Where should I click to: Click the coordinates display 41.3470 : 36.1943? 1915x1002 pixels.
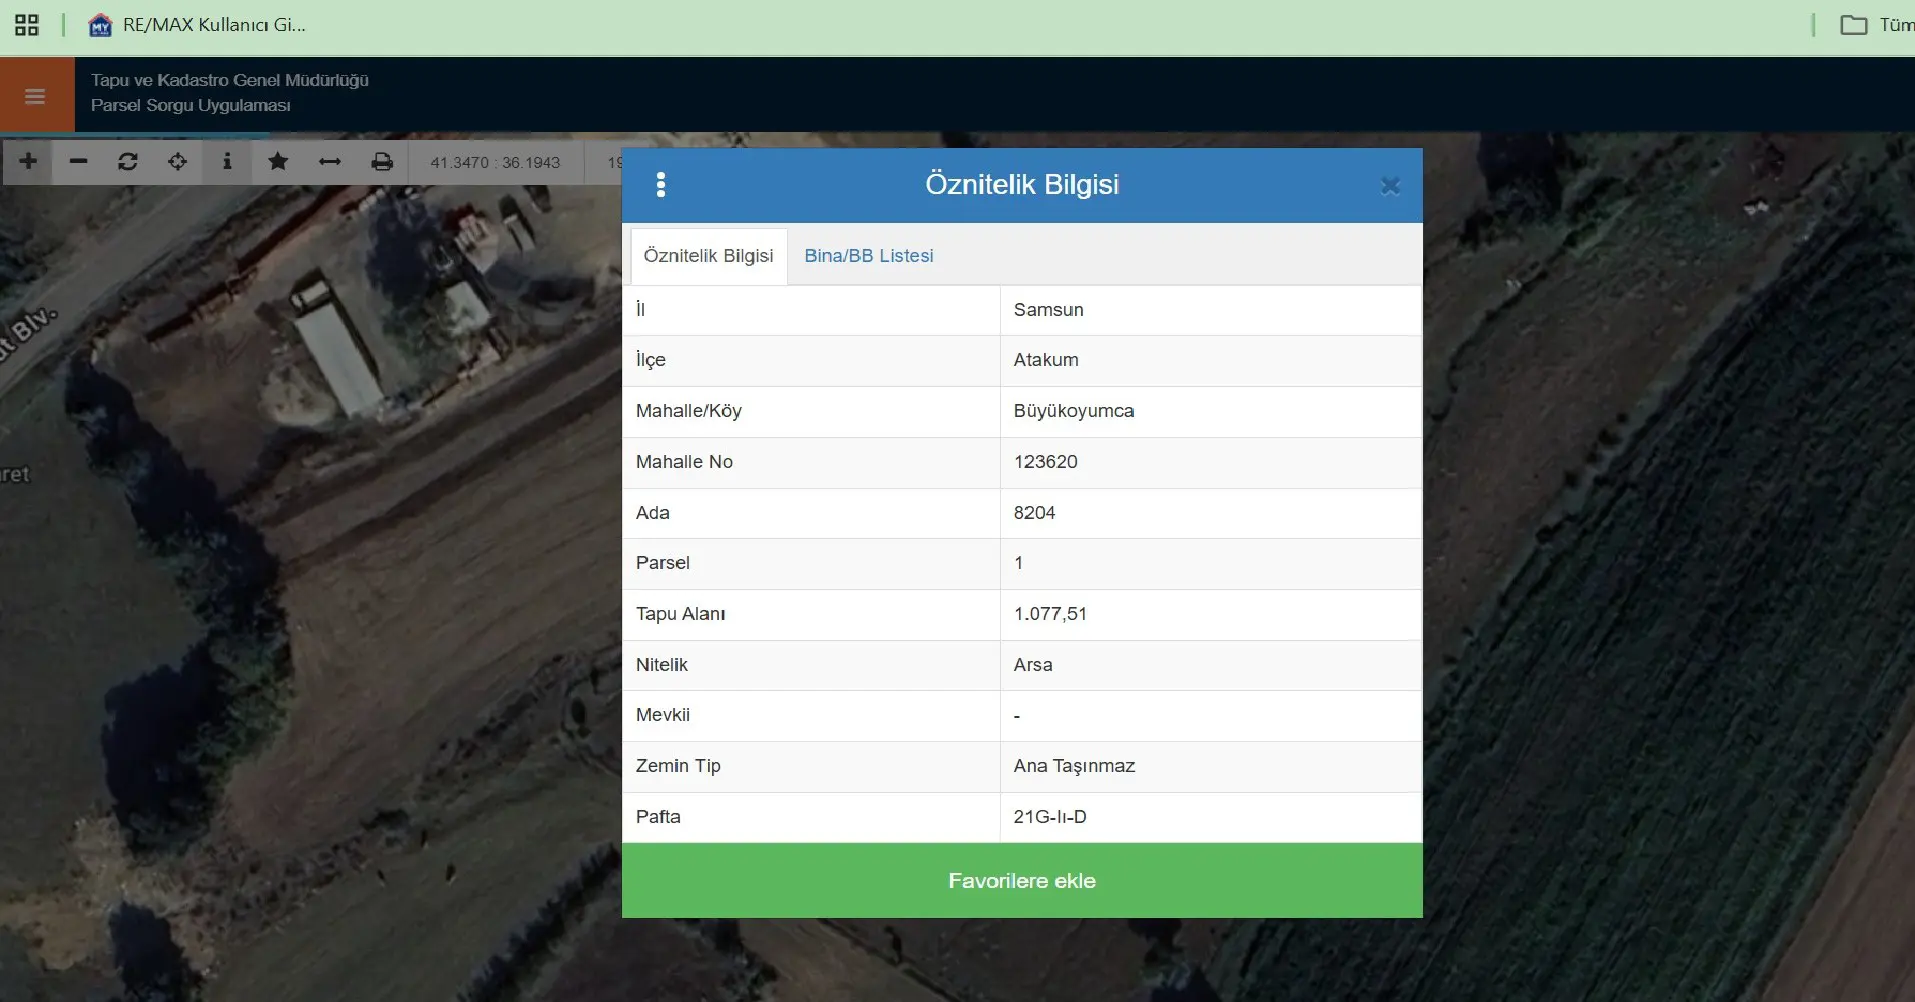click(x=495, y=162)
